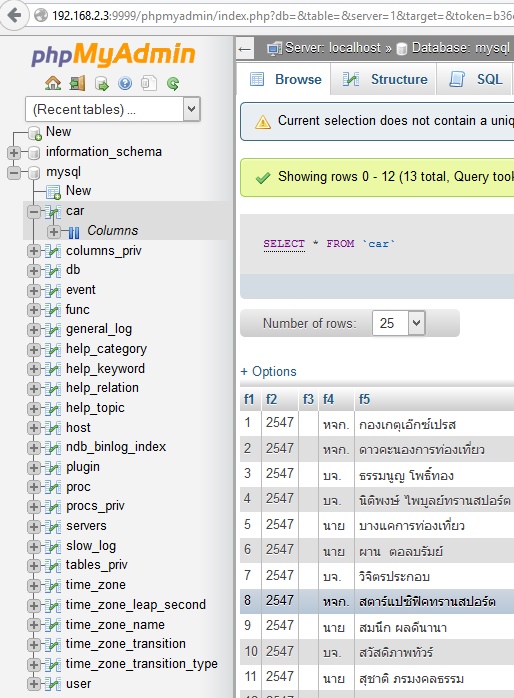Open phpMyAdmin documentation help icon
514x698 pixels.
point(125,83)
